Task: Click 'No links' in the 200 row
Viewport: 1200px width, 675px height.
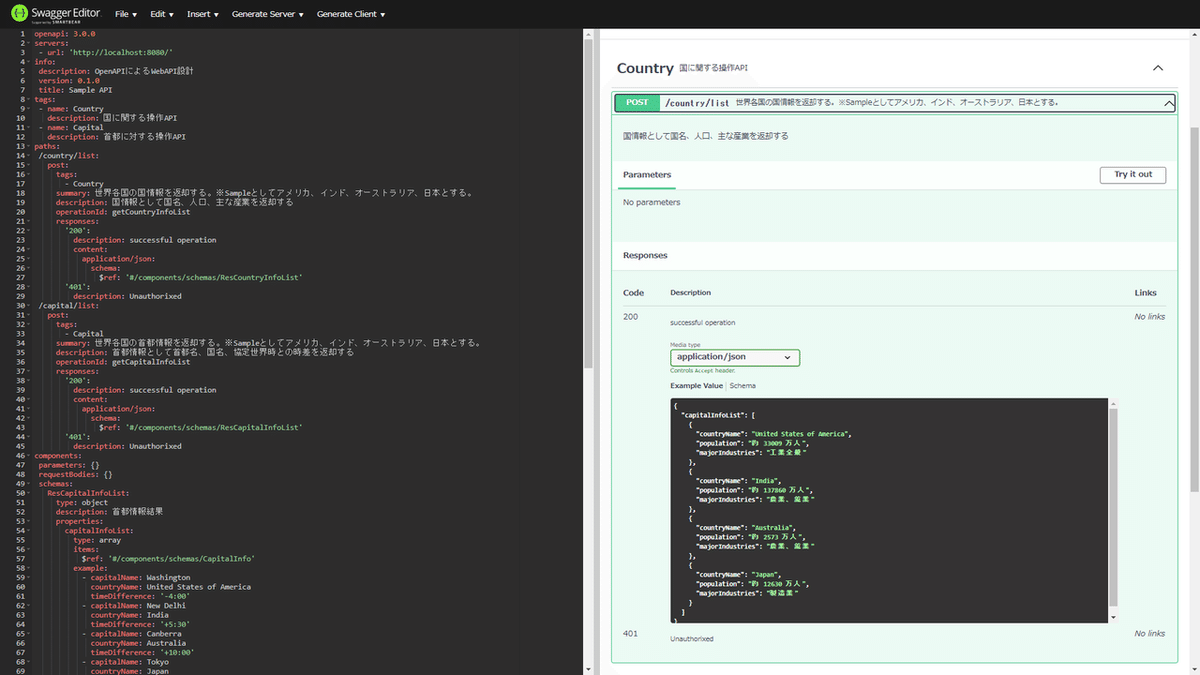Action: [1149, 316]
